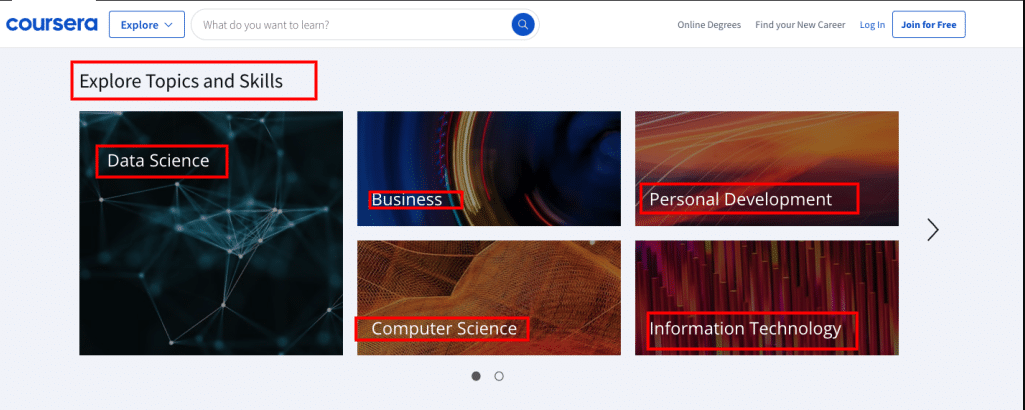This screenshot has height=410, width=1025.
Task: Click the blue search magnifier icon
Action: coord(523,25)
